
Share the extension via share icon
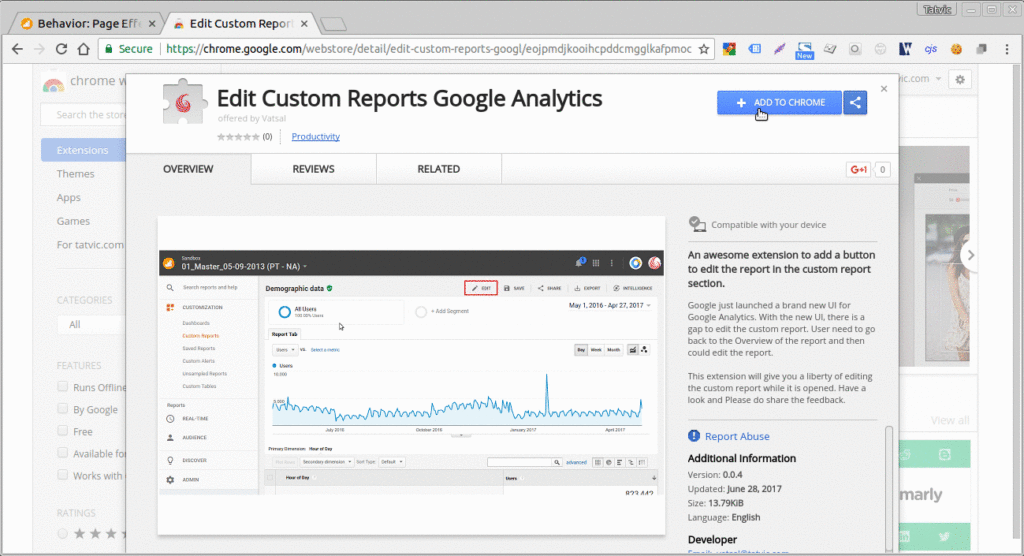pyautogui.click(x=855, y=103)
